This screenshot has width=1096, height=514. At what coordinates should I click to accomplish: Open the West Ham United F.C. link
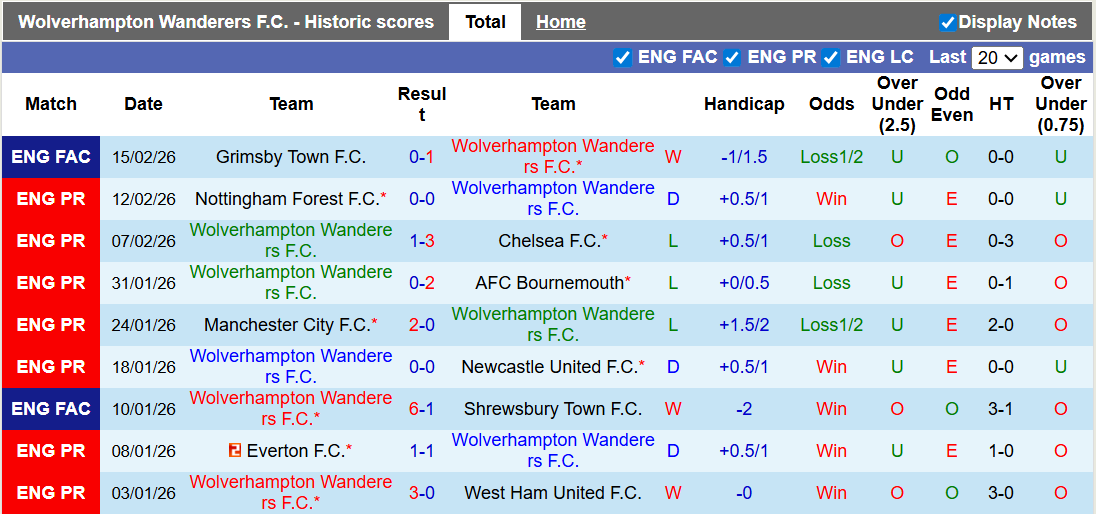pyautogui.click(x=553, y=493)
